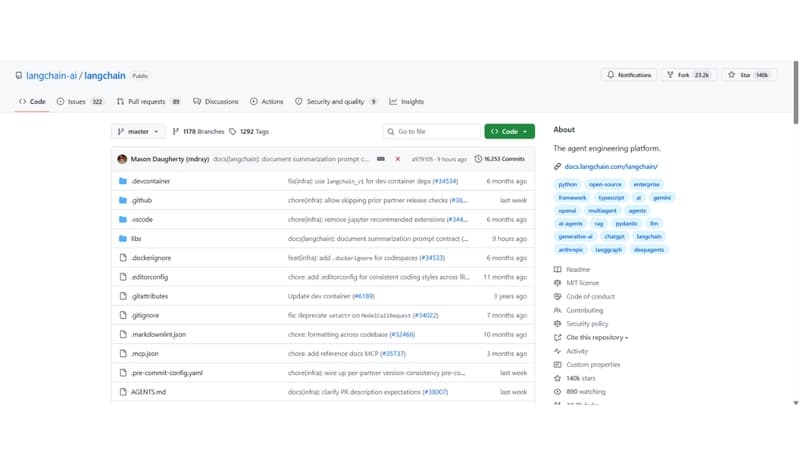Expand Cite this repository menu
Viewport: 800px width, 450px height.
pos(597,337)
